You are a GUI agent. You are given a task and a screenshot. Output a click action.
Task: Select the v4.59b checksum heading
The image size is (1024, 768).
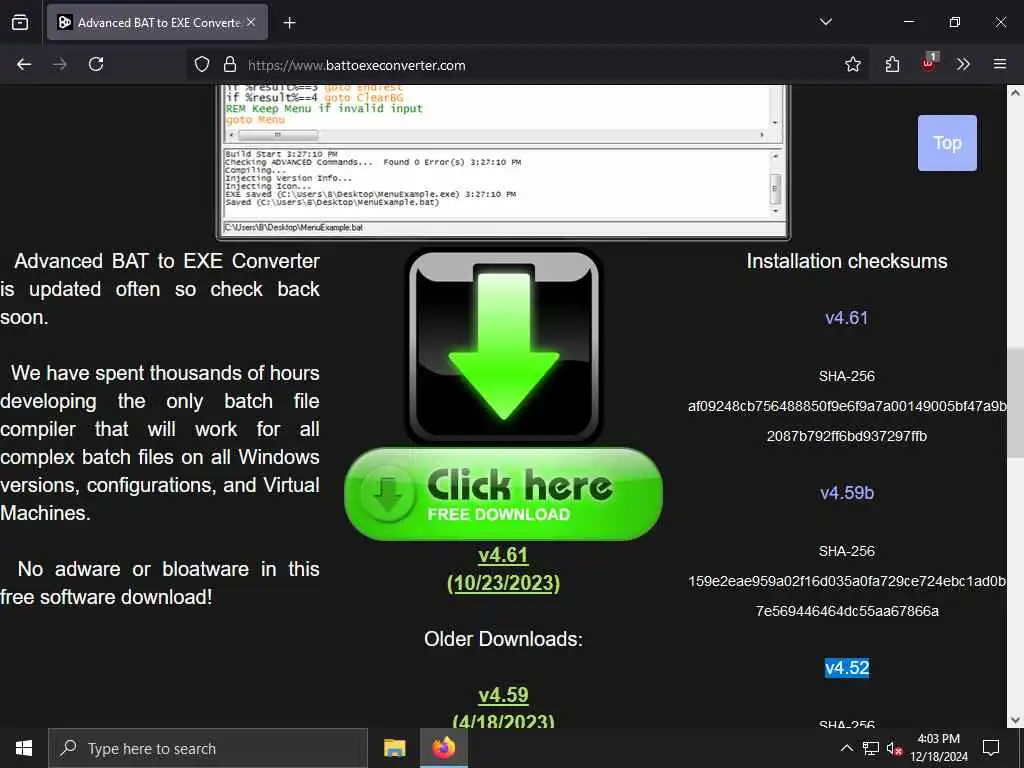coord(846,493)
